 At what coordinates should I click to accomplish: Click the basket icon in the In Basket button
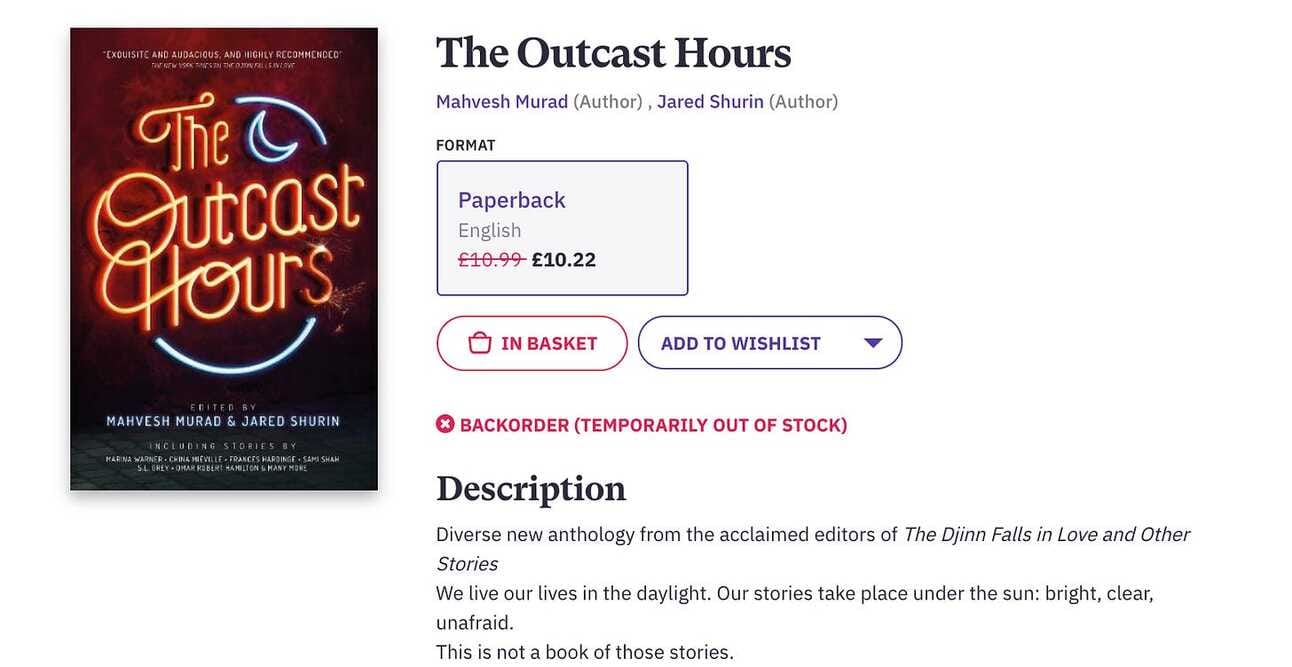pyautogui.click(x=480, y=343)
